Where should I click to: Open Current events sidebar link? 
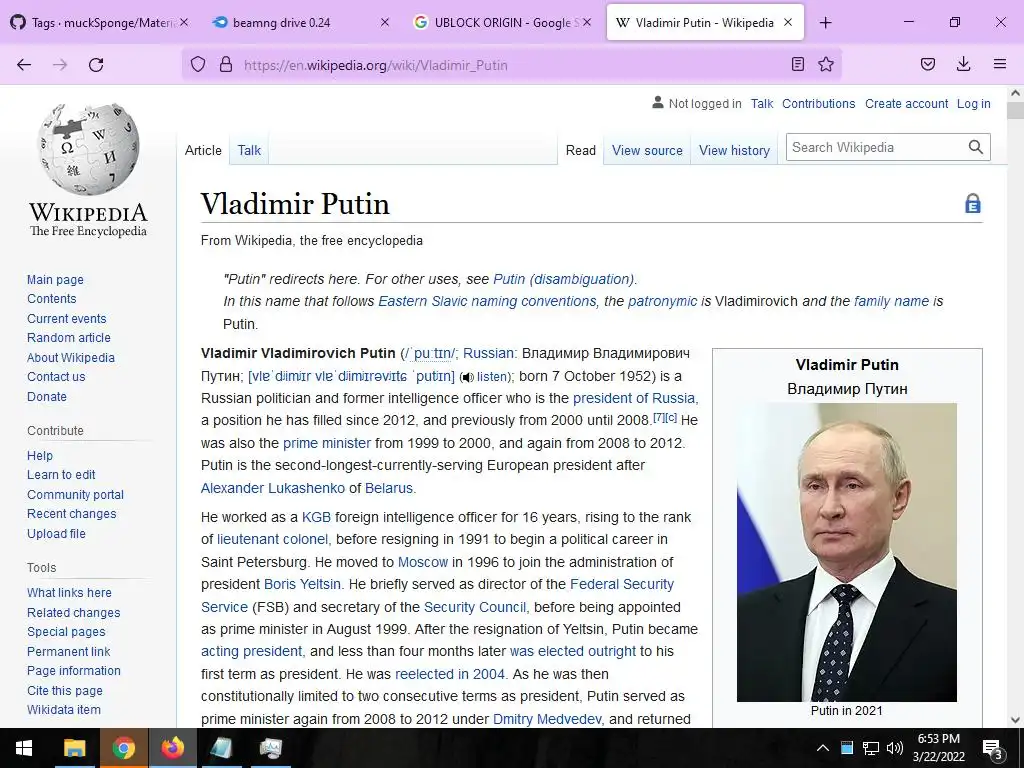(67, 319)
